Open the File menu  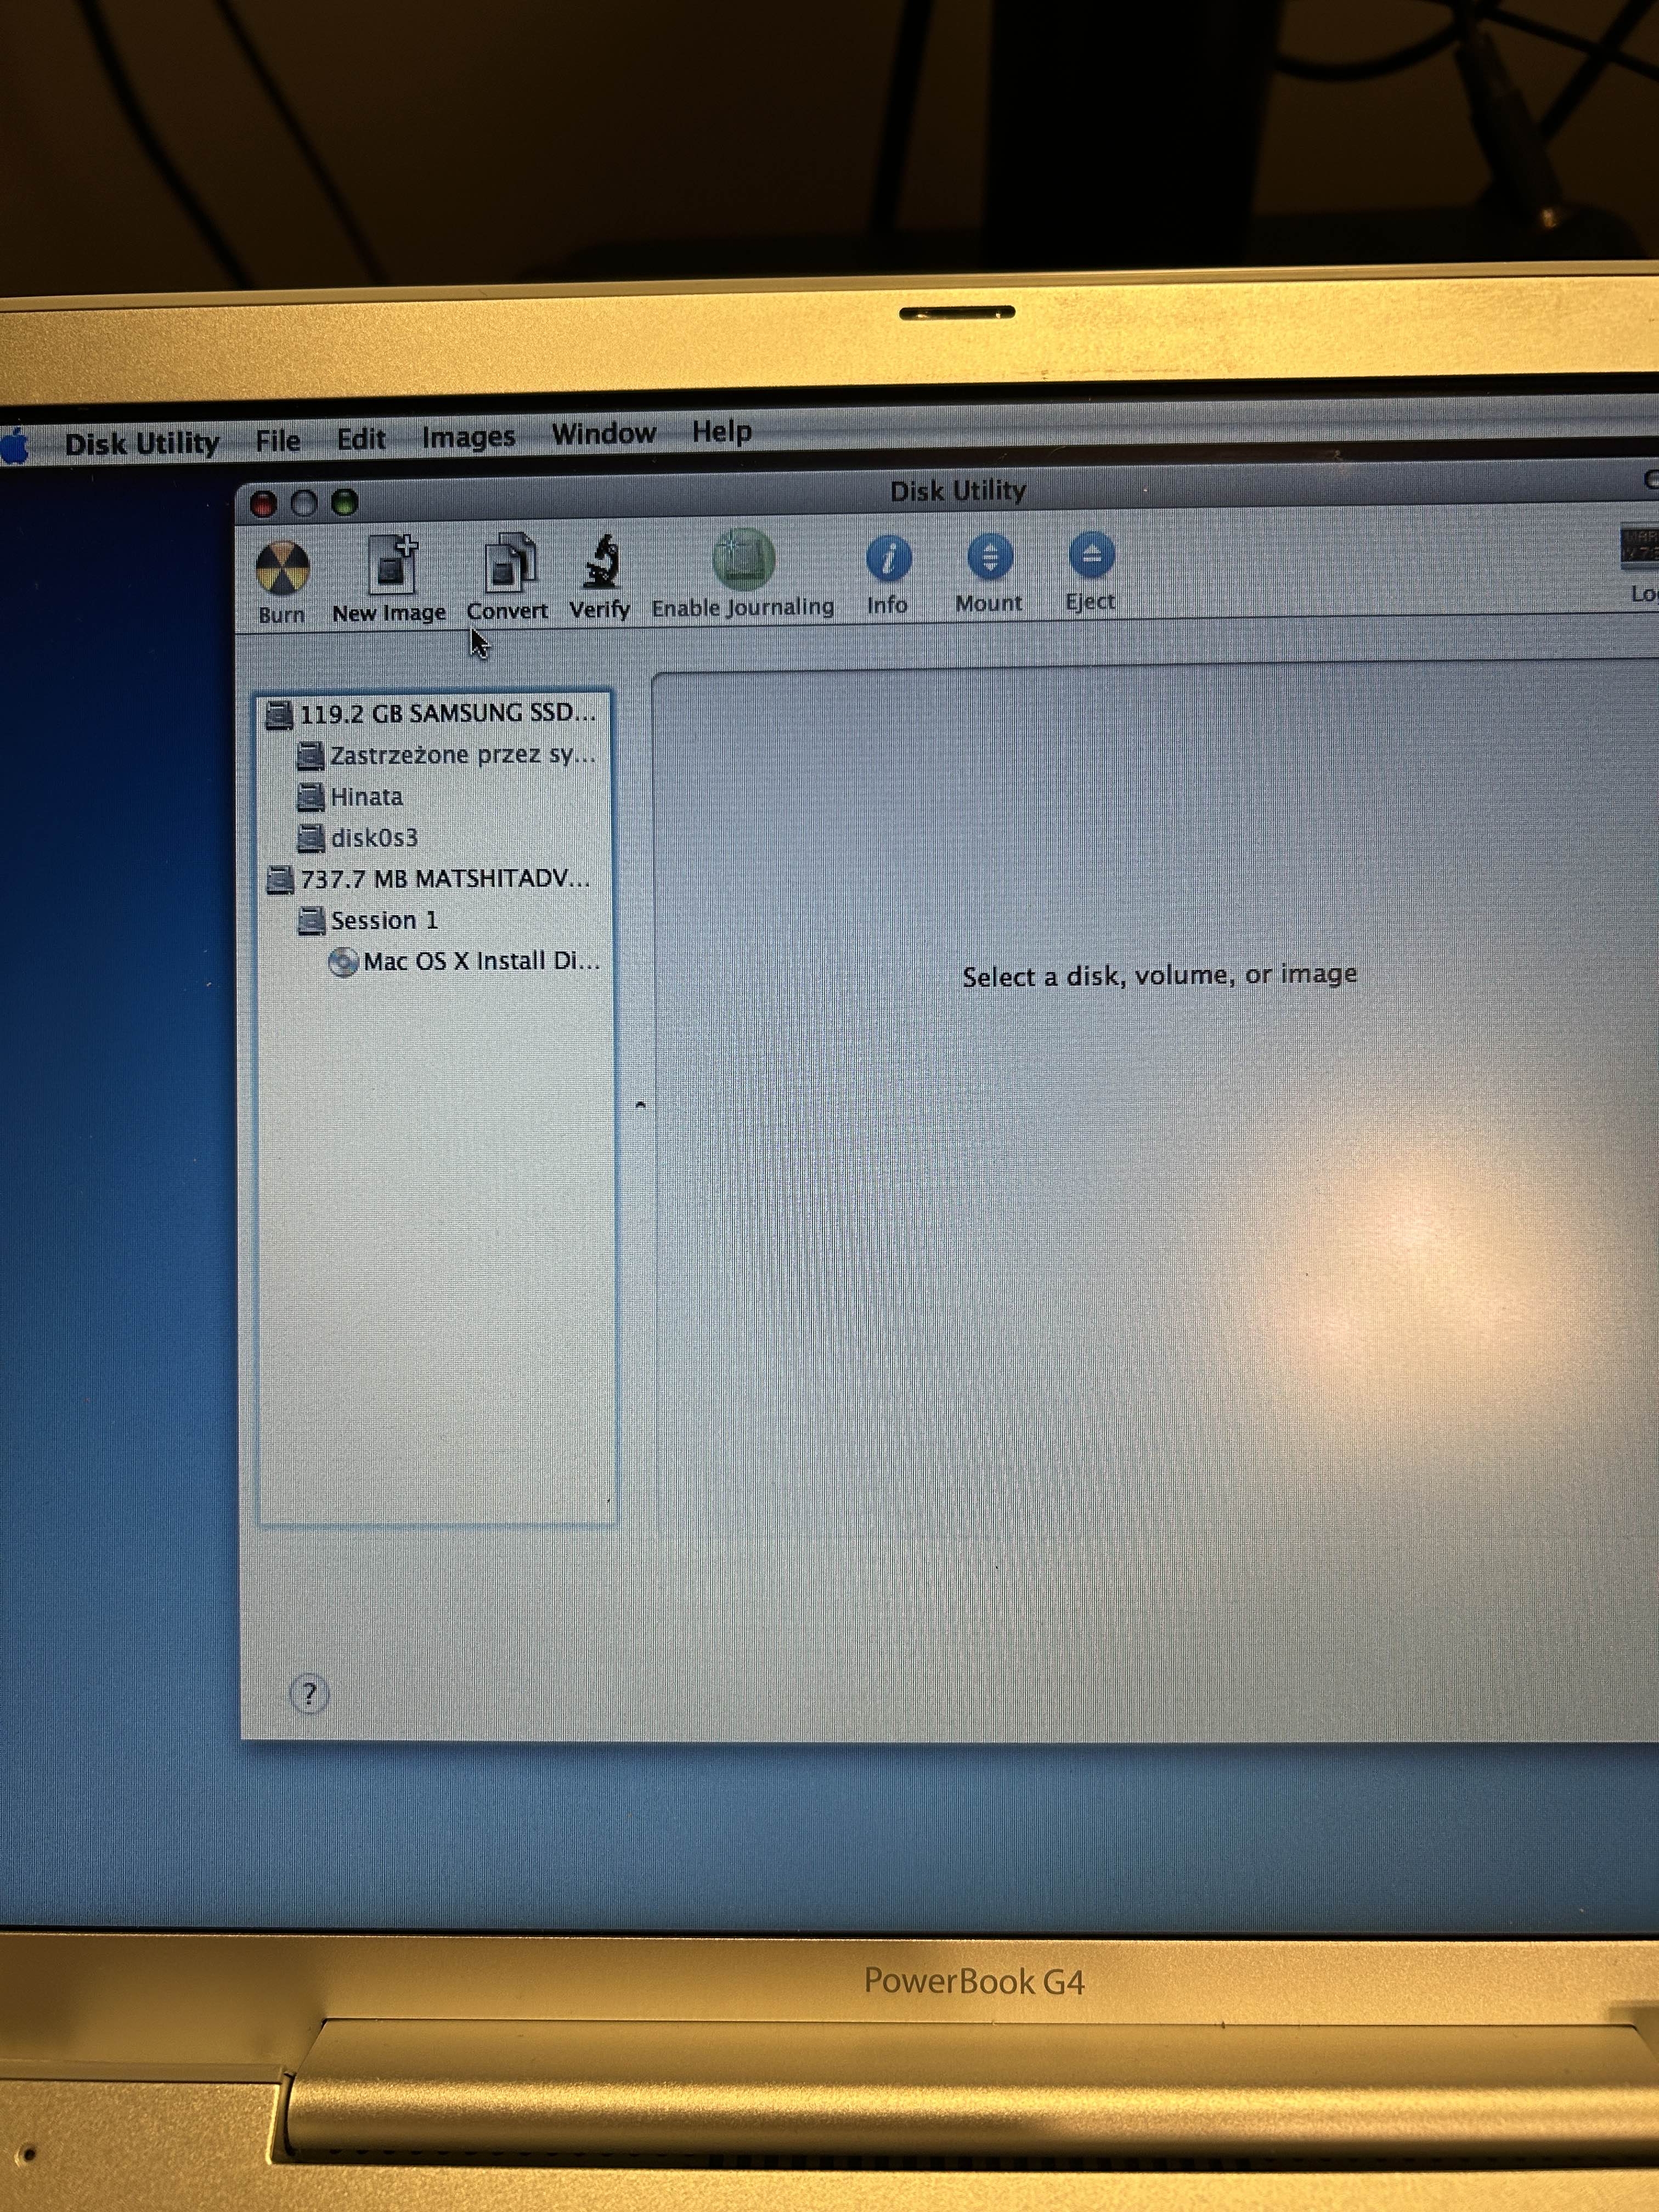pyautogui.click(x=277, y=441)
